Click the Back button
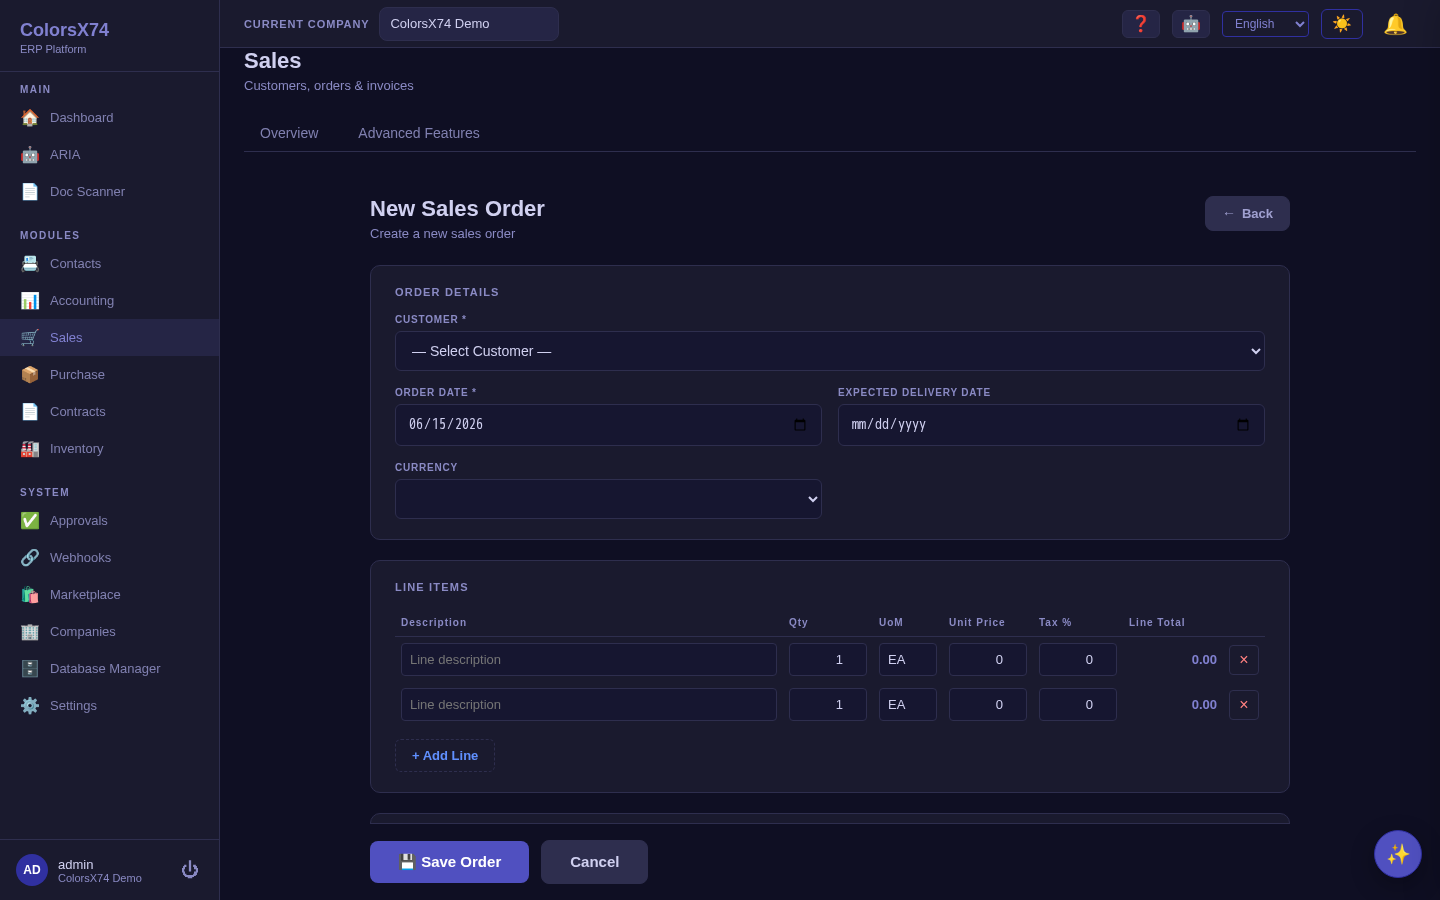This screenshot has height=900, width=1440. pyautogui.click(x=1247, y=214)
